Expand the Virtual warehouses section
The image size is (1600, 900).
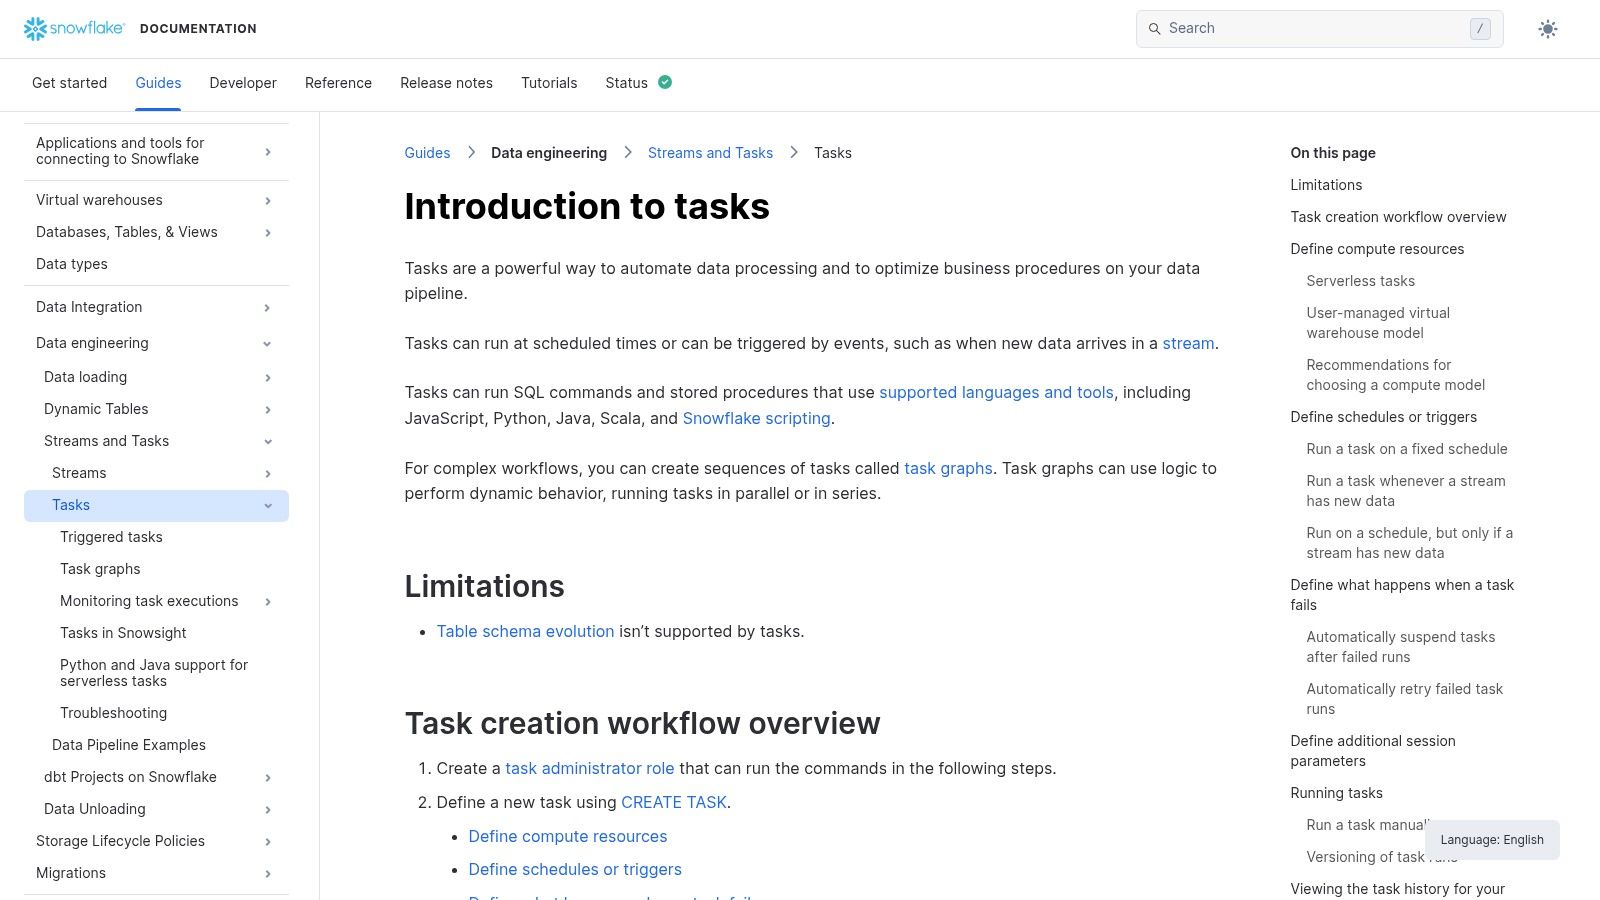tap(268, 200)
